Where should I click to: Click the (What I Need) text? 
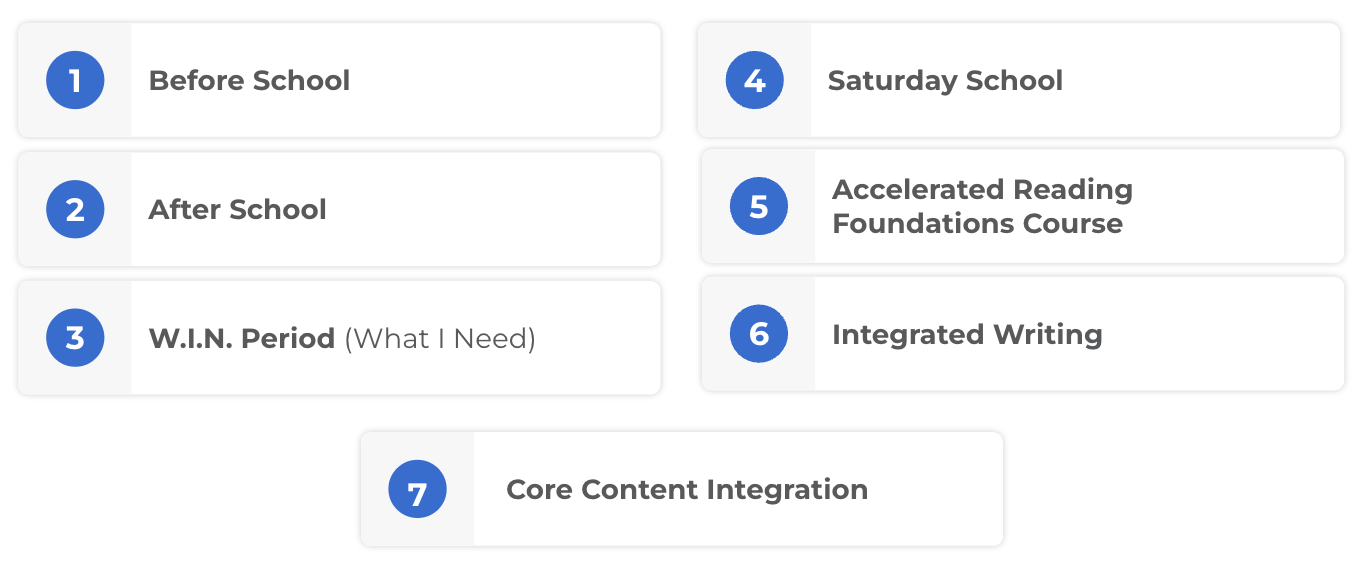click(x=440, y=339)
